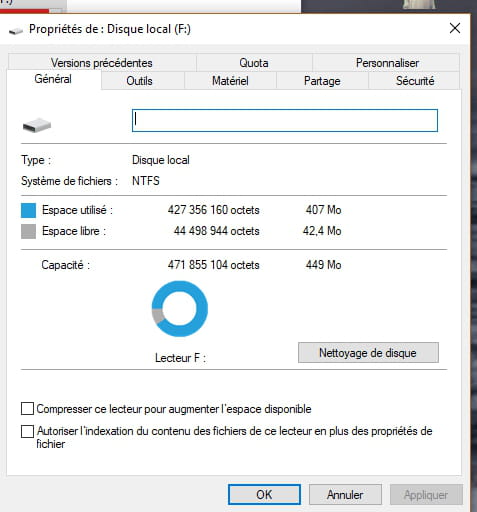Enable the compress this drive checkbox
Screen dimensions: 477x512
(27, 408)
